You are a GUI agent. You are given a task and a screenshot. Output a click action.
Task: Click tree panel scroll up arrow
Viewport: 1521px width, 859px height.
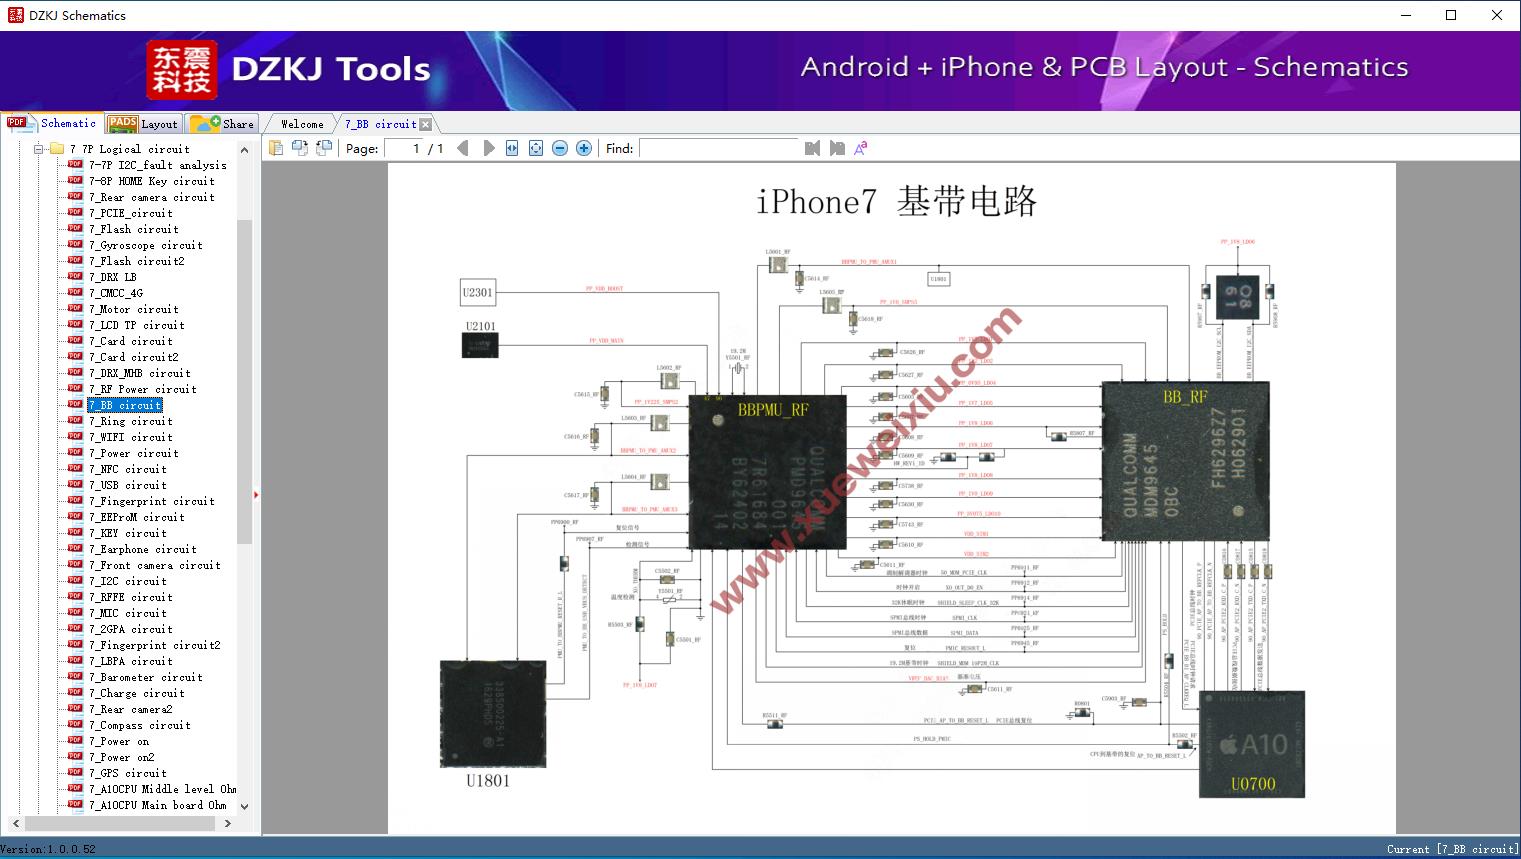[x=245, y=150]
